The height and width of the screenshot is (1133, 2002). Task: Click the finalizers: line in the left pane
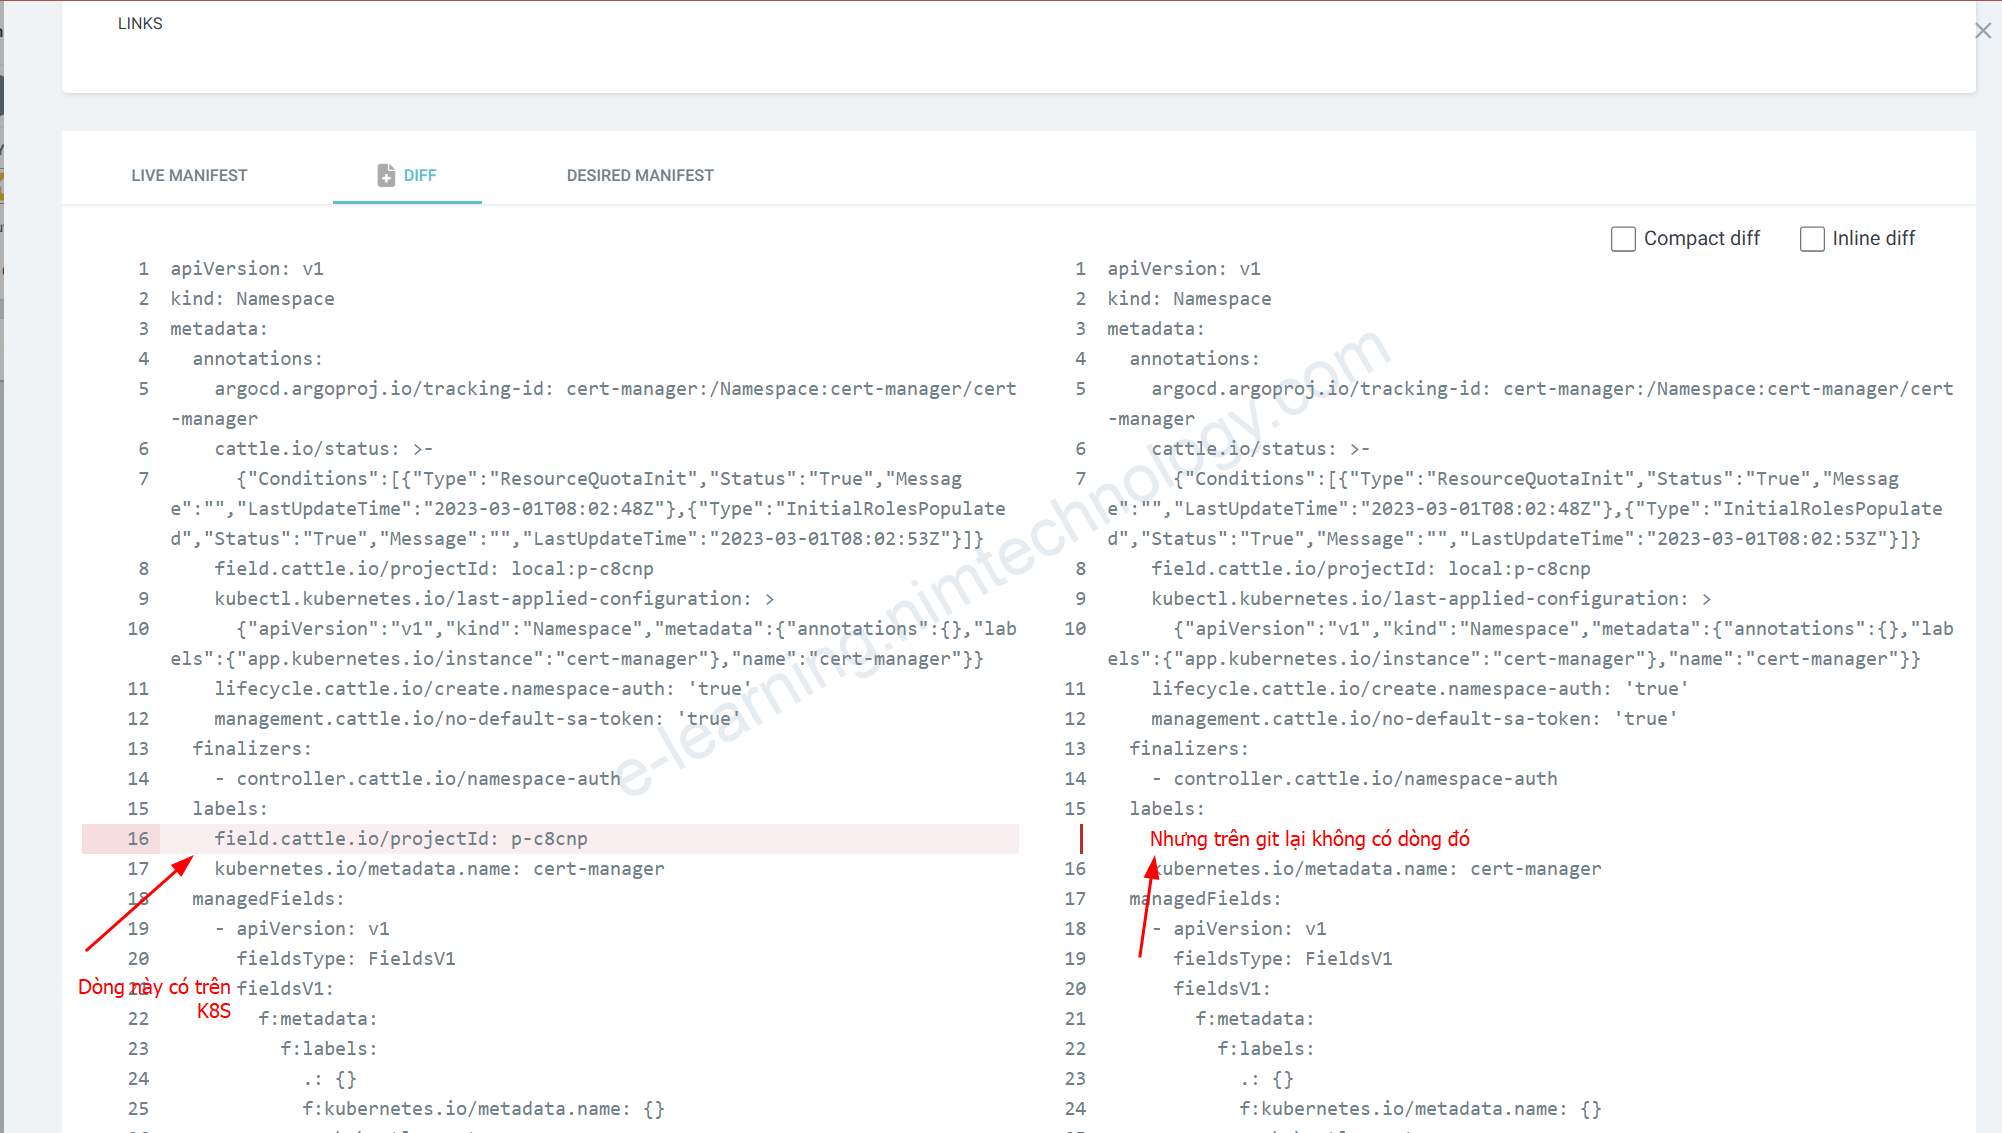[x=252, y=749]
